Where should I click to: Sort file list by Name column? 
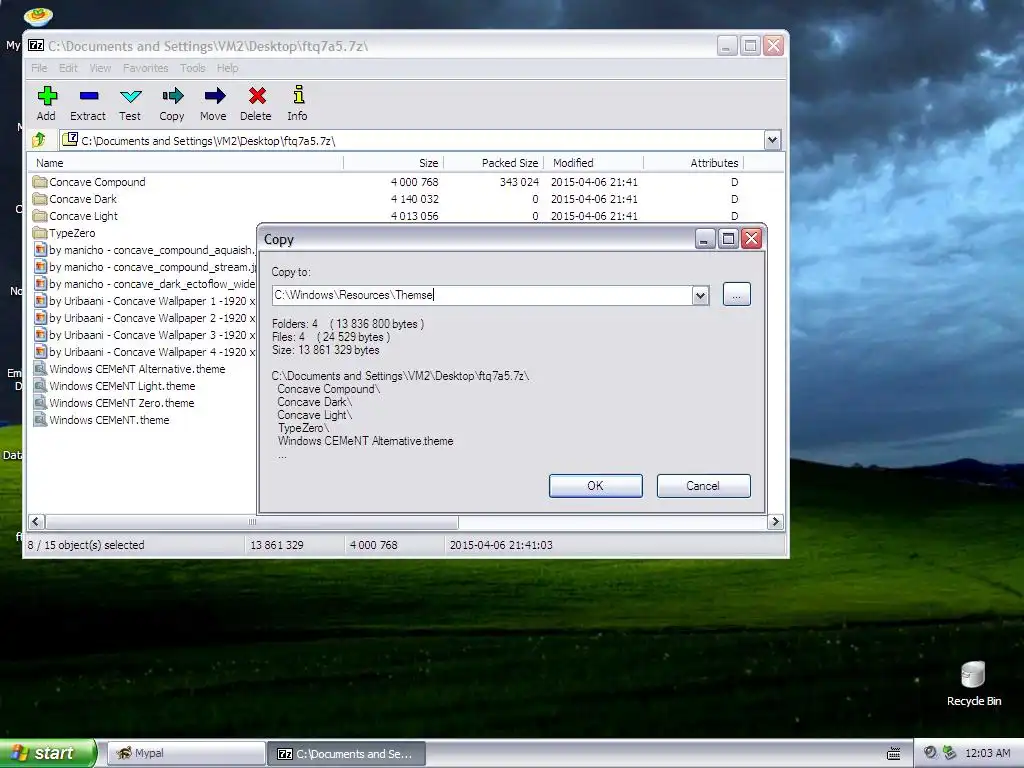(x=185, y=163)
